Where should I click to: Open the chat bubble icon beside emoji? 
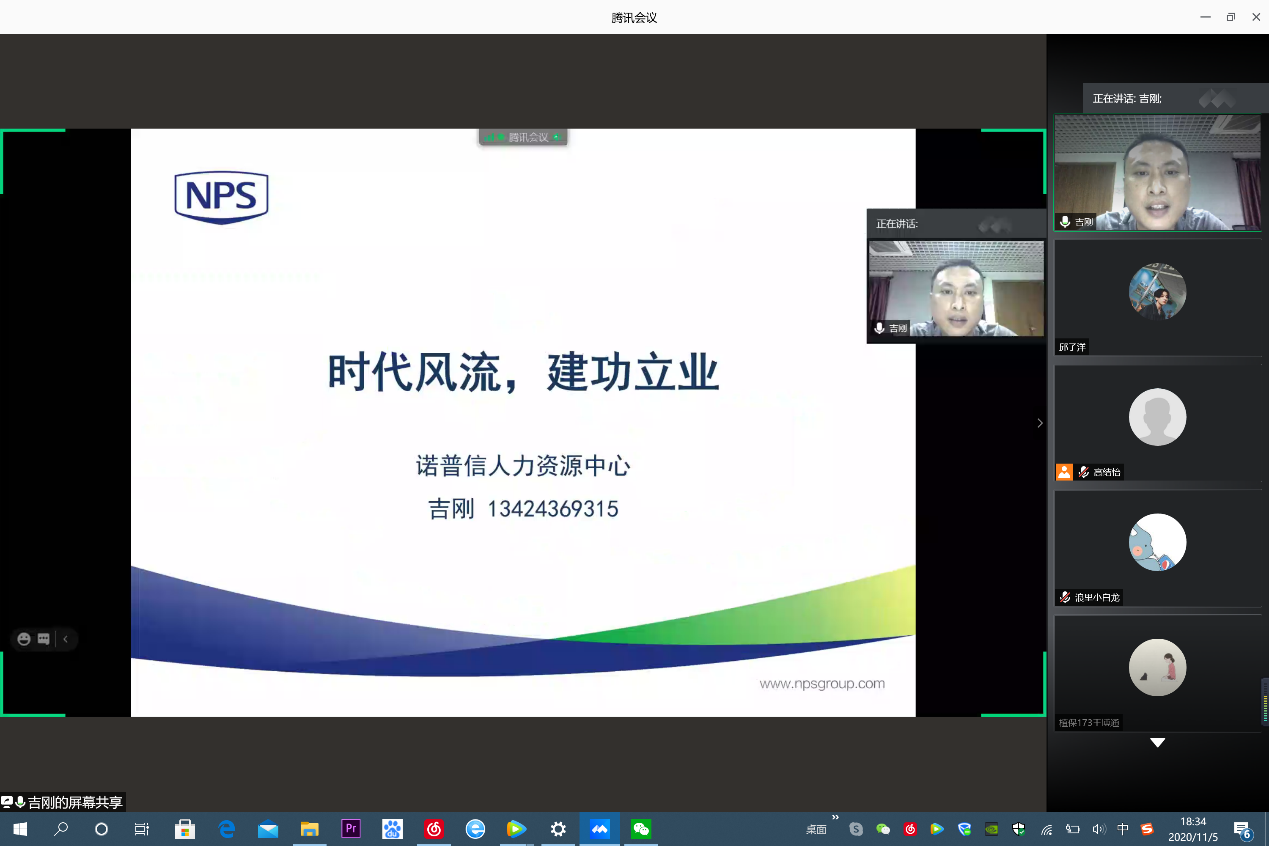click(44, 639)
